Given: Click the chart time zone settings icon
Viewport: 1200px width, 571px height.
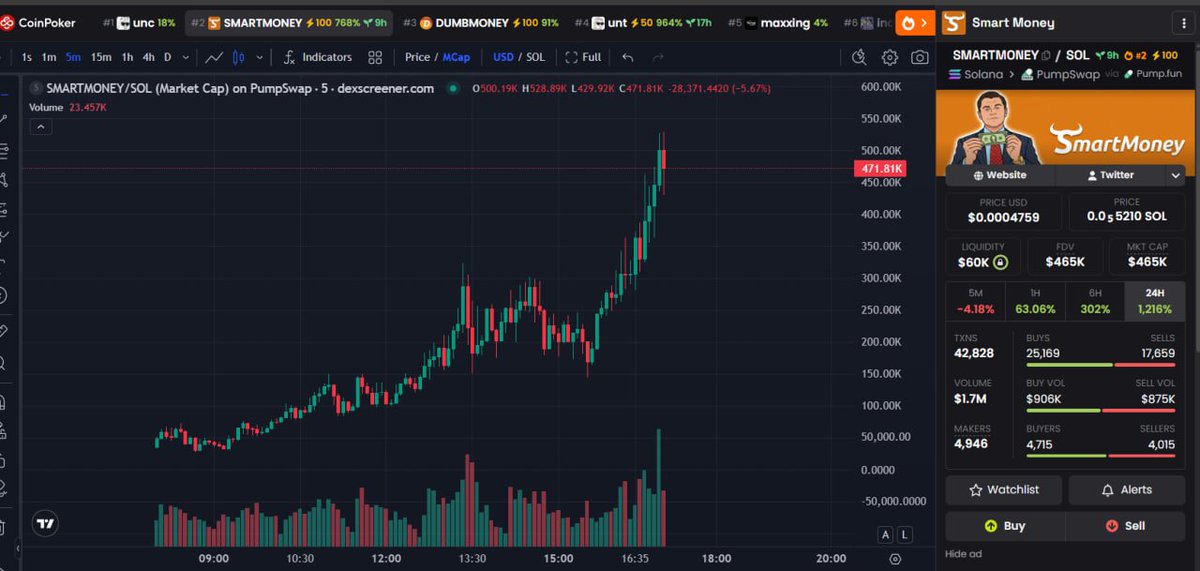Looking at the screenshot, I should coord(895,559).
